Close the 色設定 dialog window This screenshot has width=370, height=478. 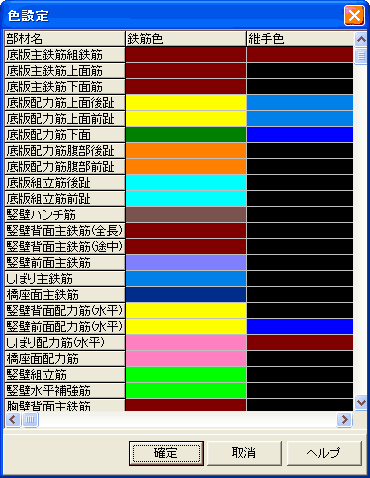[x=354, y=15]
